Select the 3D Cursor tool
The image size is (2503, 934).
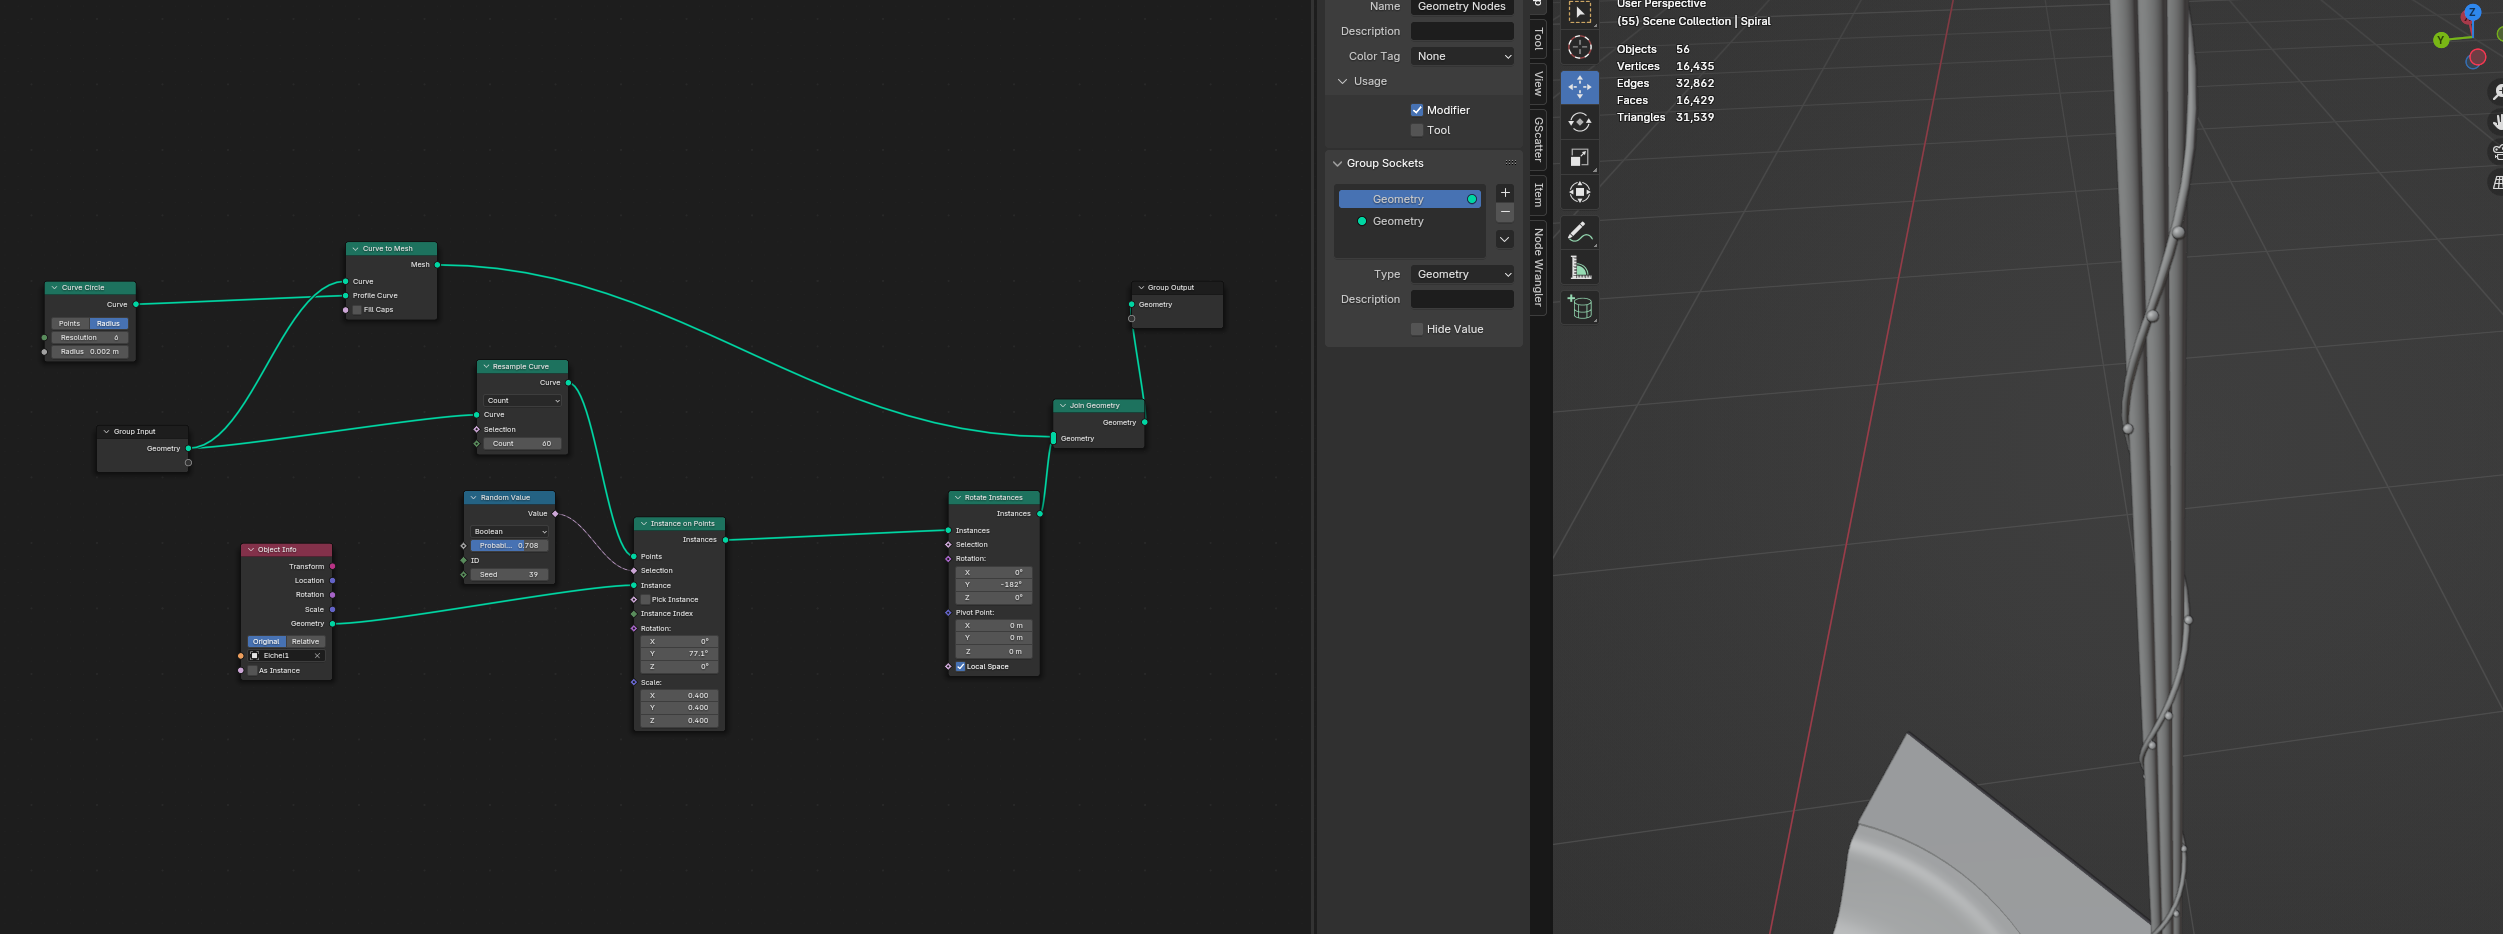click(1579, 47)
